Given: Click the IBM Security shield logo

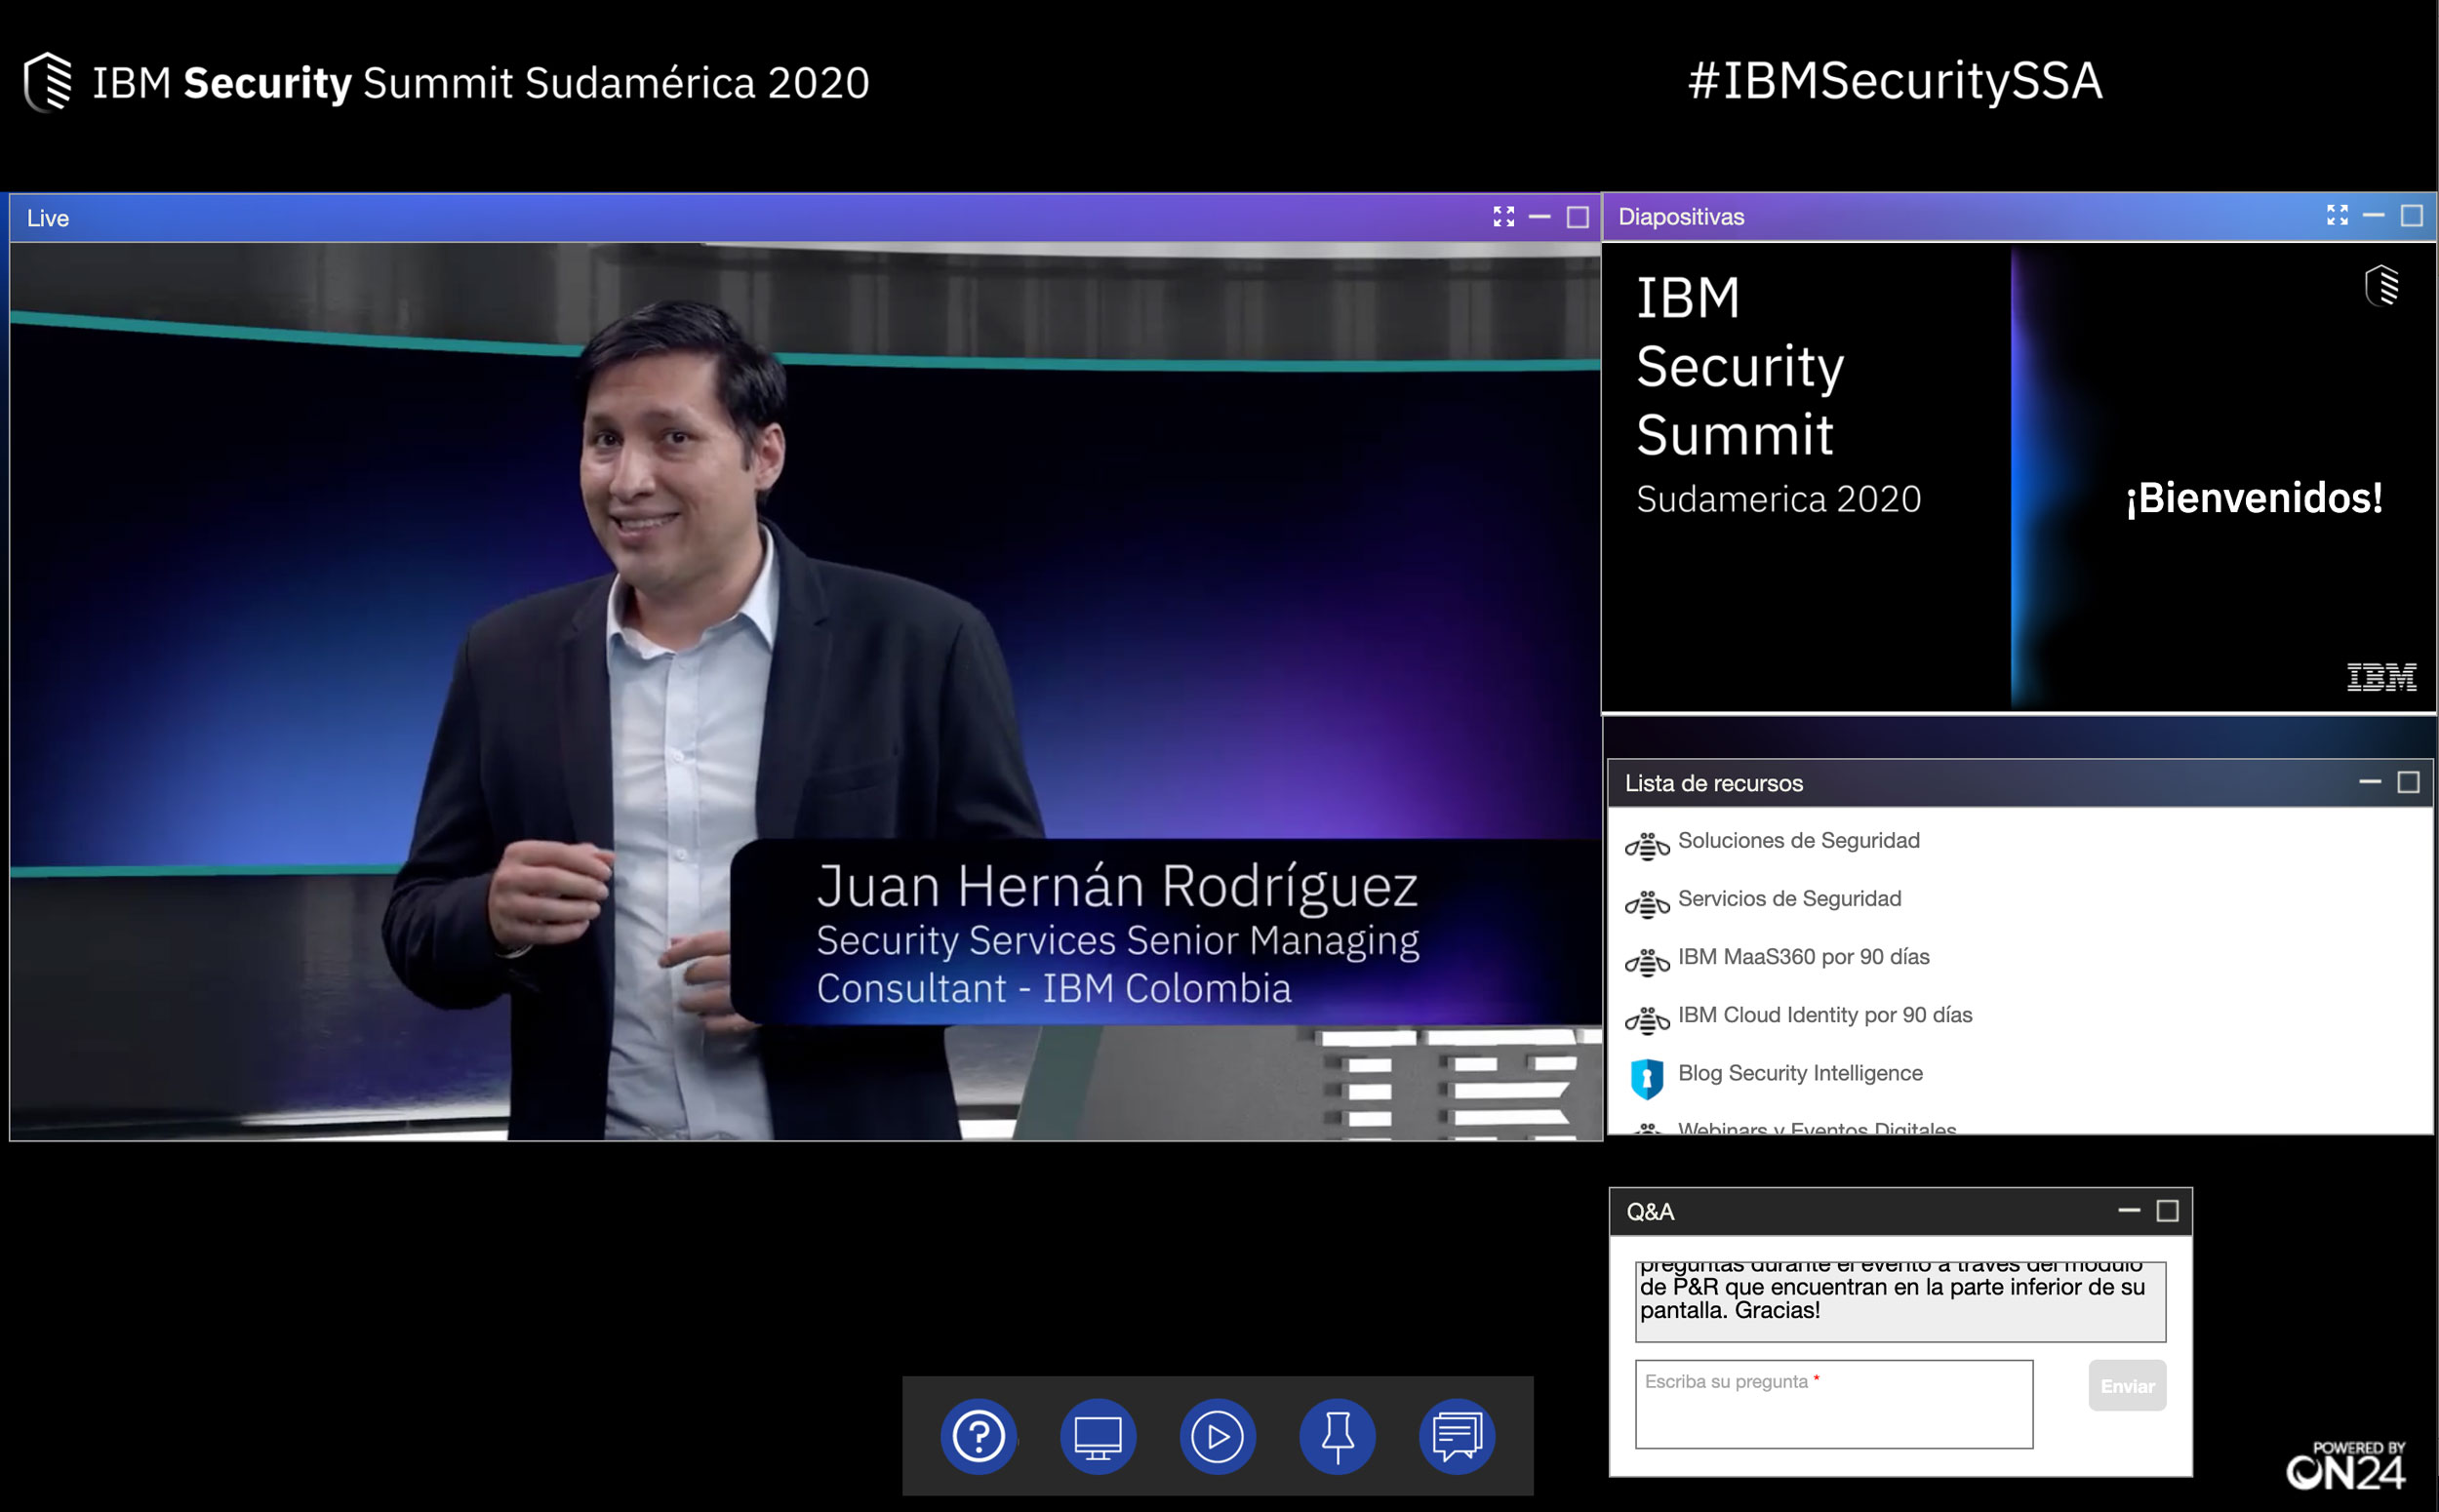Looking at the screenshot, I should tap(48, 82).
